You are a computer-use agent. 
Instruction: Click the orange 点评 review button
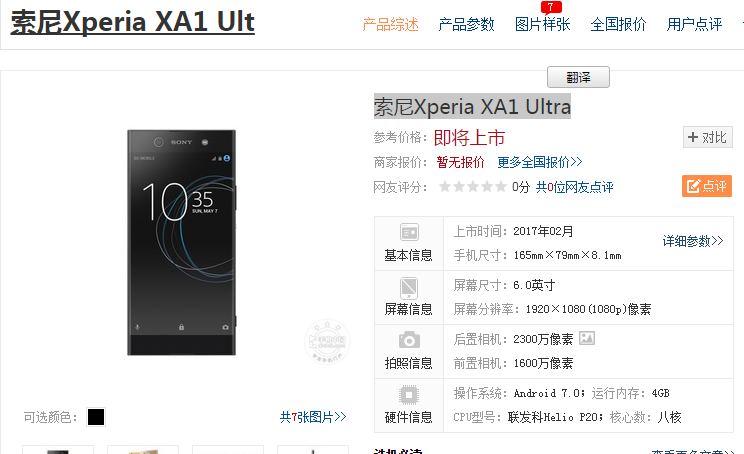(707, 186)
